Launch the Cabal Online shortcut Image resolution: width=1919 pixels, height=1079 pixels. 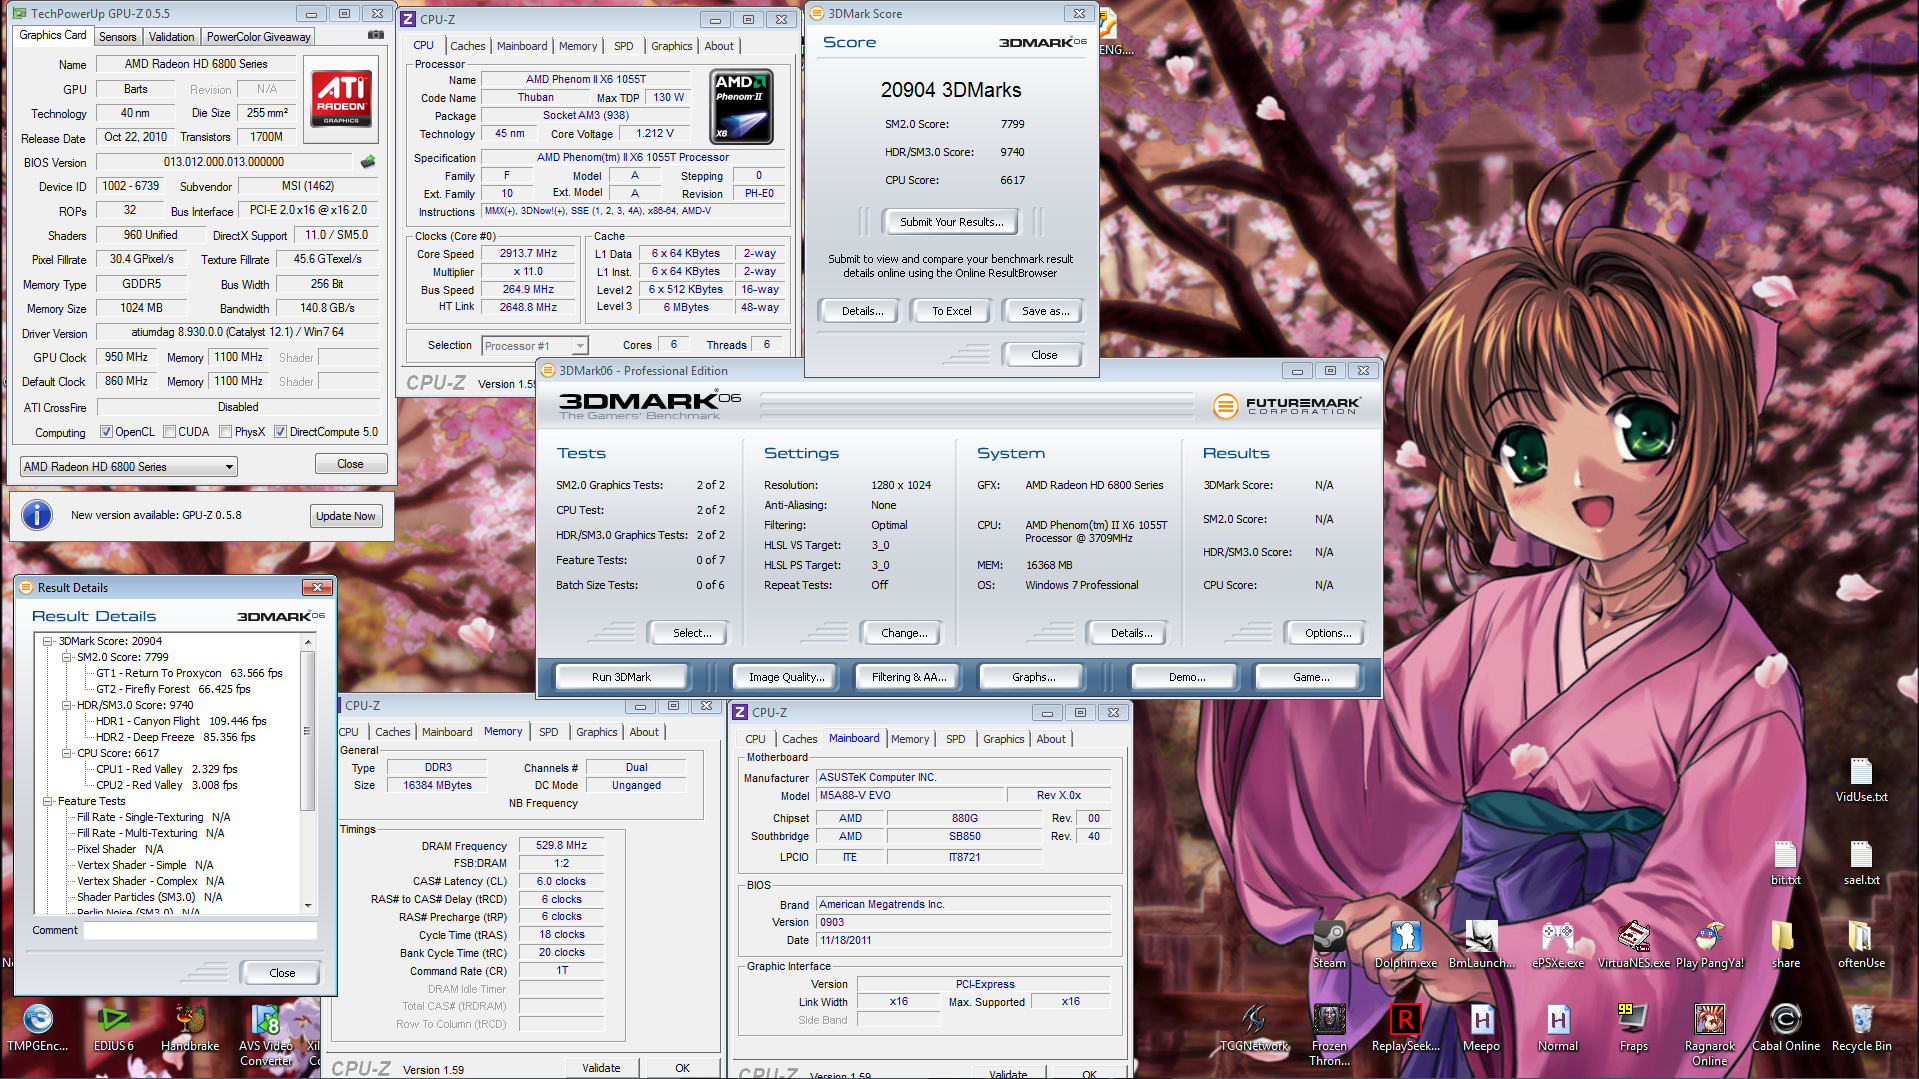(x=1785, y=1028)
